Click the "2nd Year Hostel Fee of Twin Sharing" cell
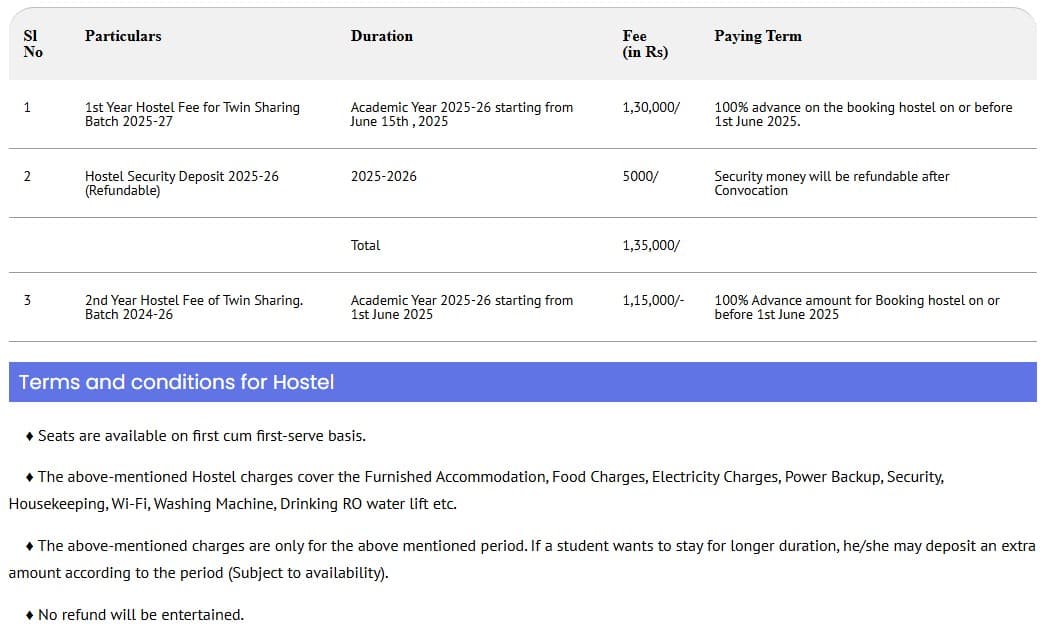This screenshot has width=1055, height=638. 193,307
